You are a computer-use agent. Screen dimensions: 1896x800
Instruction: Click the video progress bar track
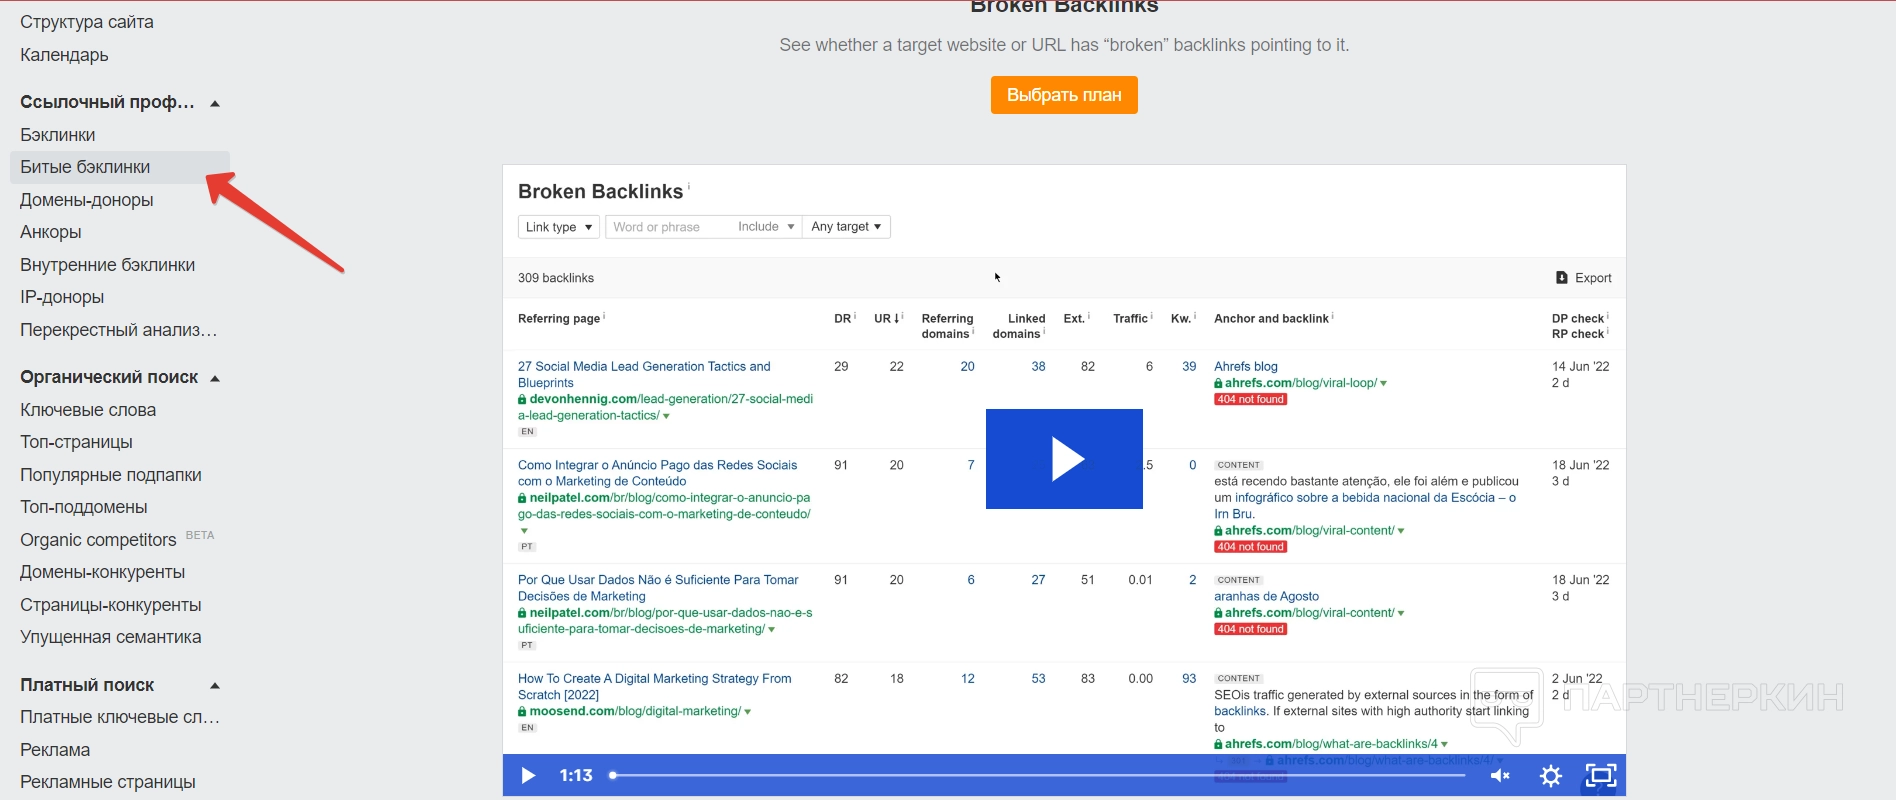[x=1040, y=775]
